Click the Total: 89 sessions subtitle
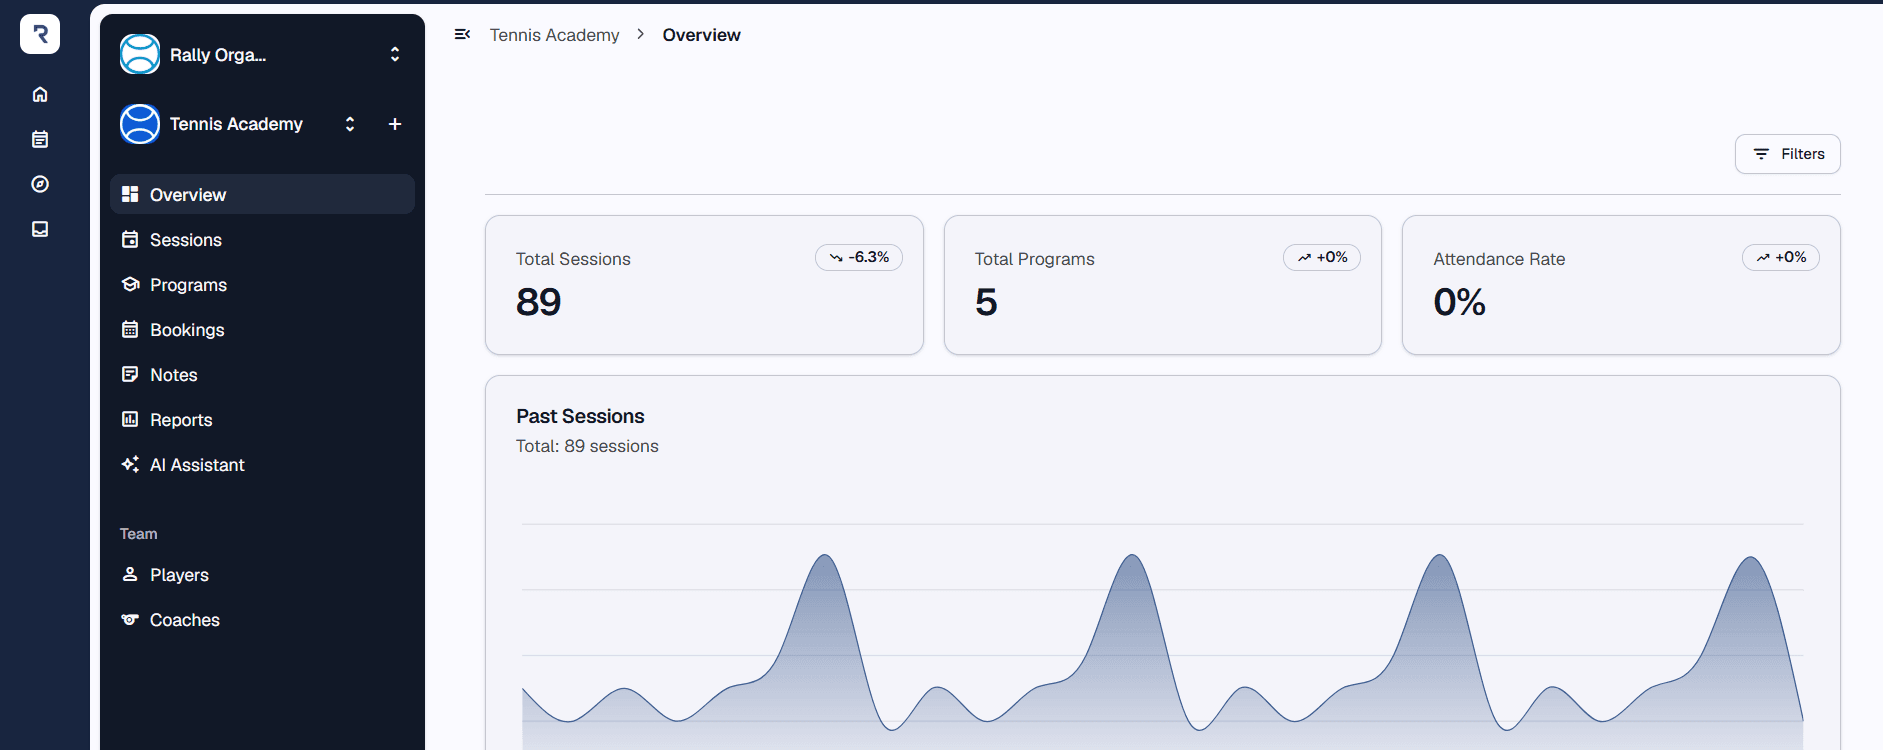 coord(587,446)
